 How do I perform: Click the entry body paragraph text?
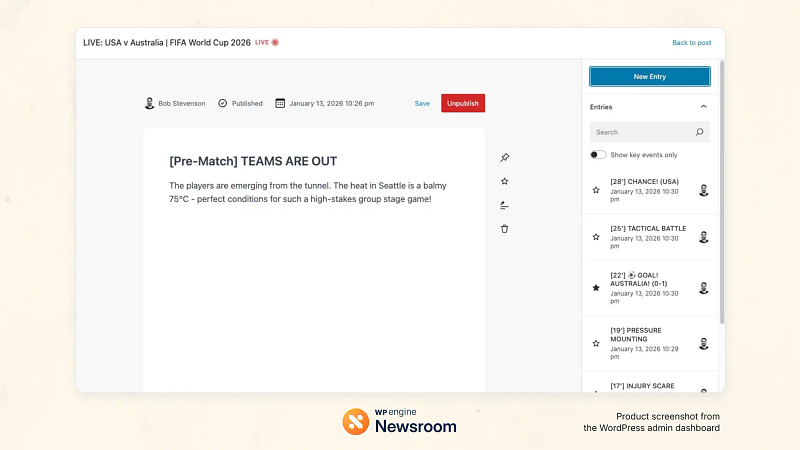coord(308,192)
